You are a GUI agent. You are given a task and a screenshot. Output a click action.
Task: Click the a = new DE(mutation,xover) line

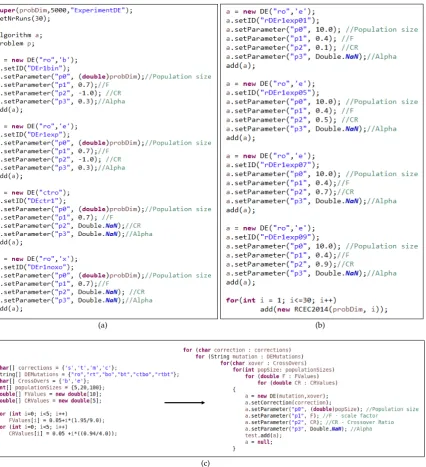(x=286, y=396)
